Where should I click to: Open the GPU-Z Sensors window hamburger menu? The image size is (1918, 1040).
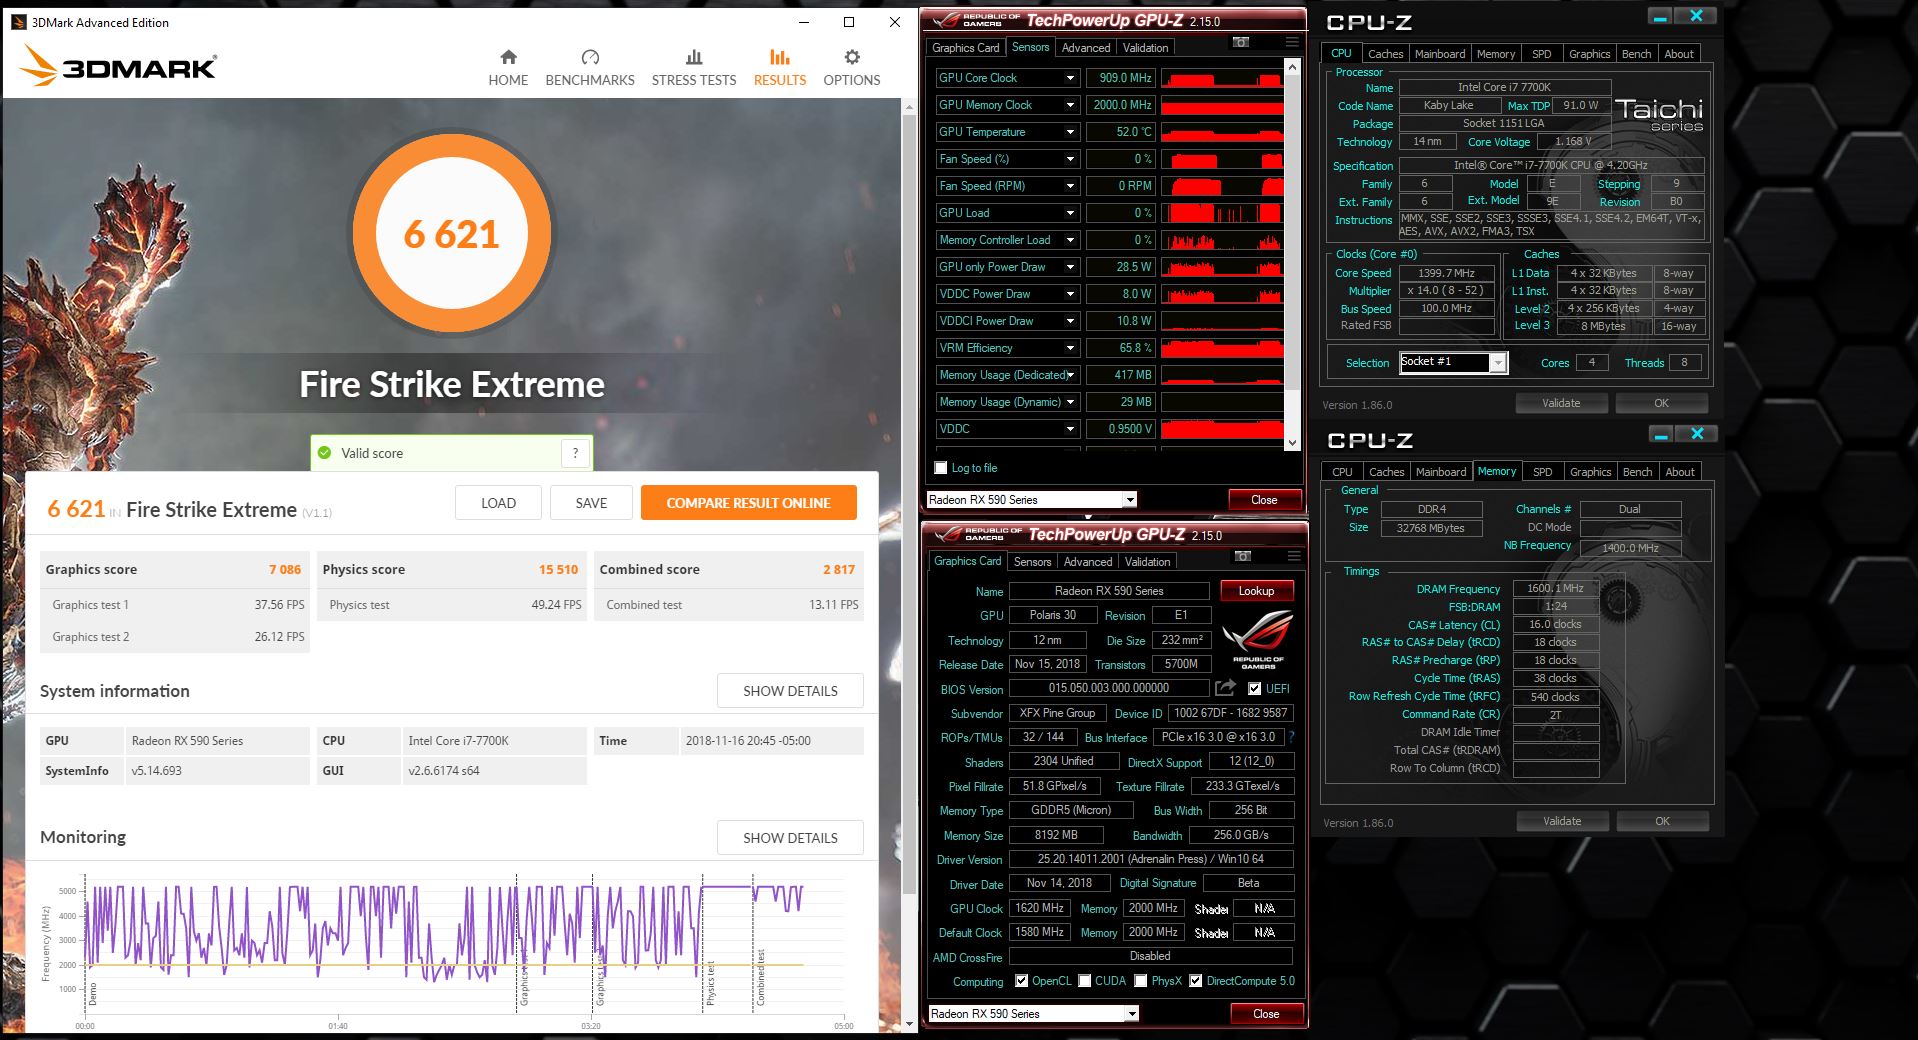pos(1292,42)
